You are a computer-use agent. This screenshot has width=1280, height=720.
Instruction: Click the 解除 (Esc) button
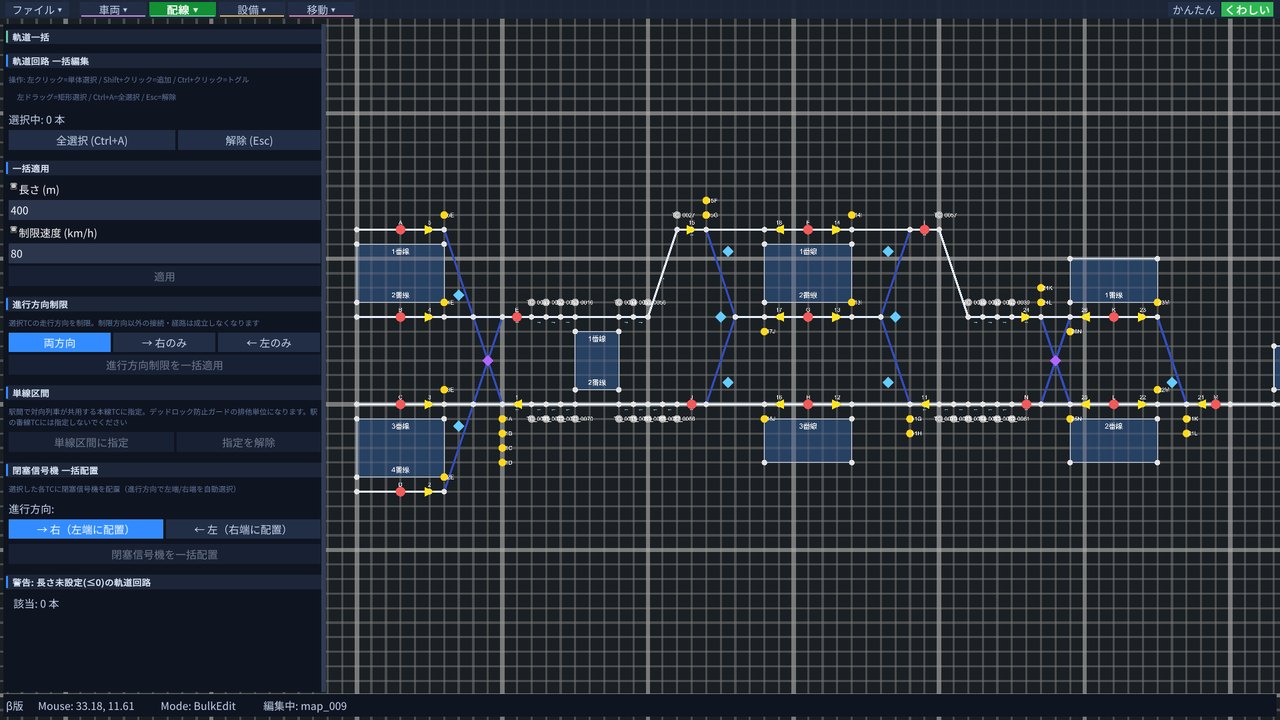click(249, 140)
